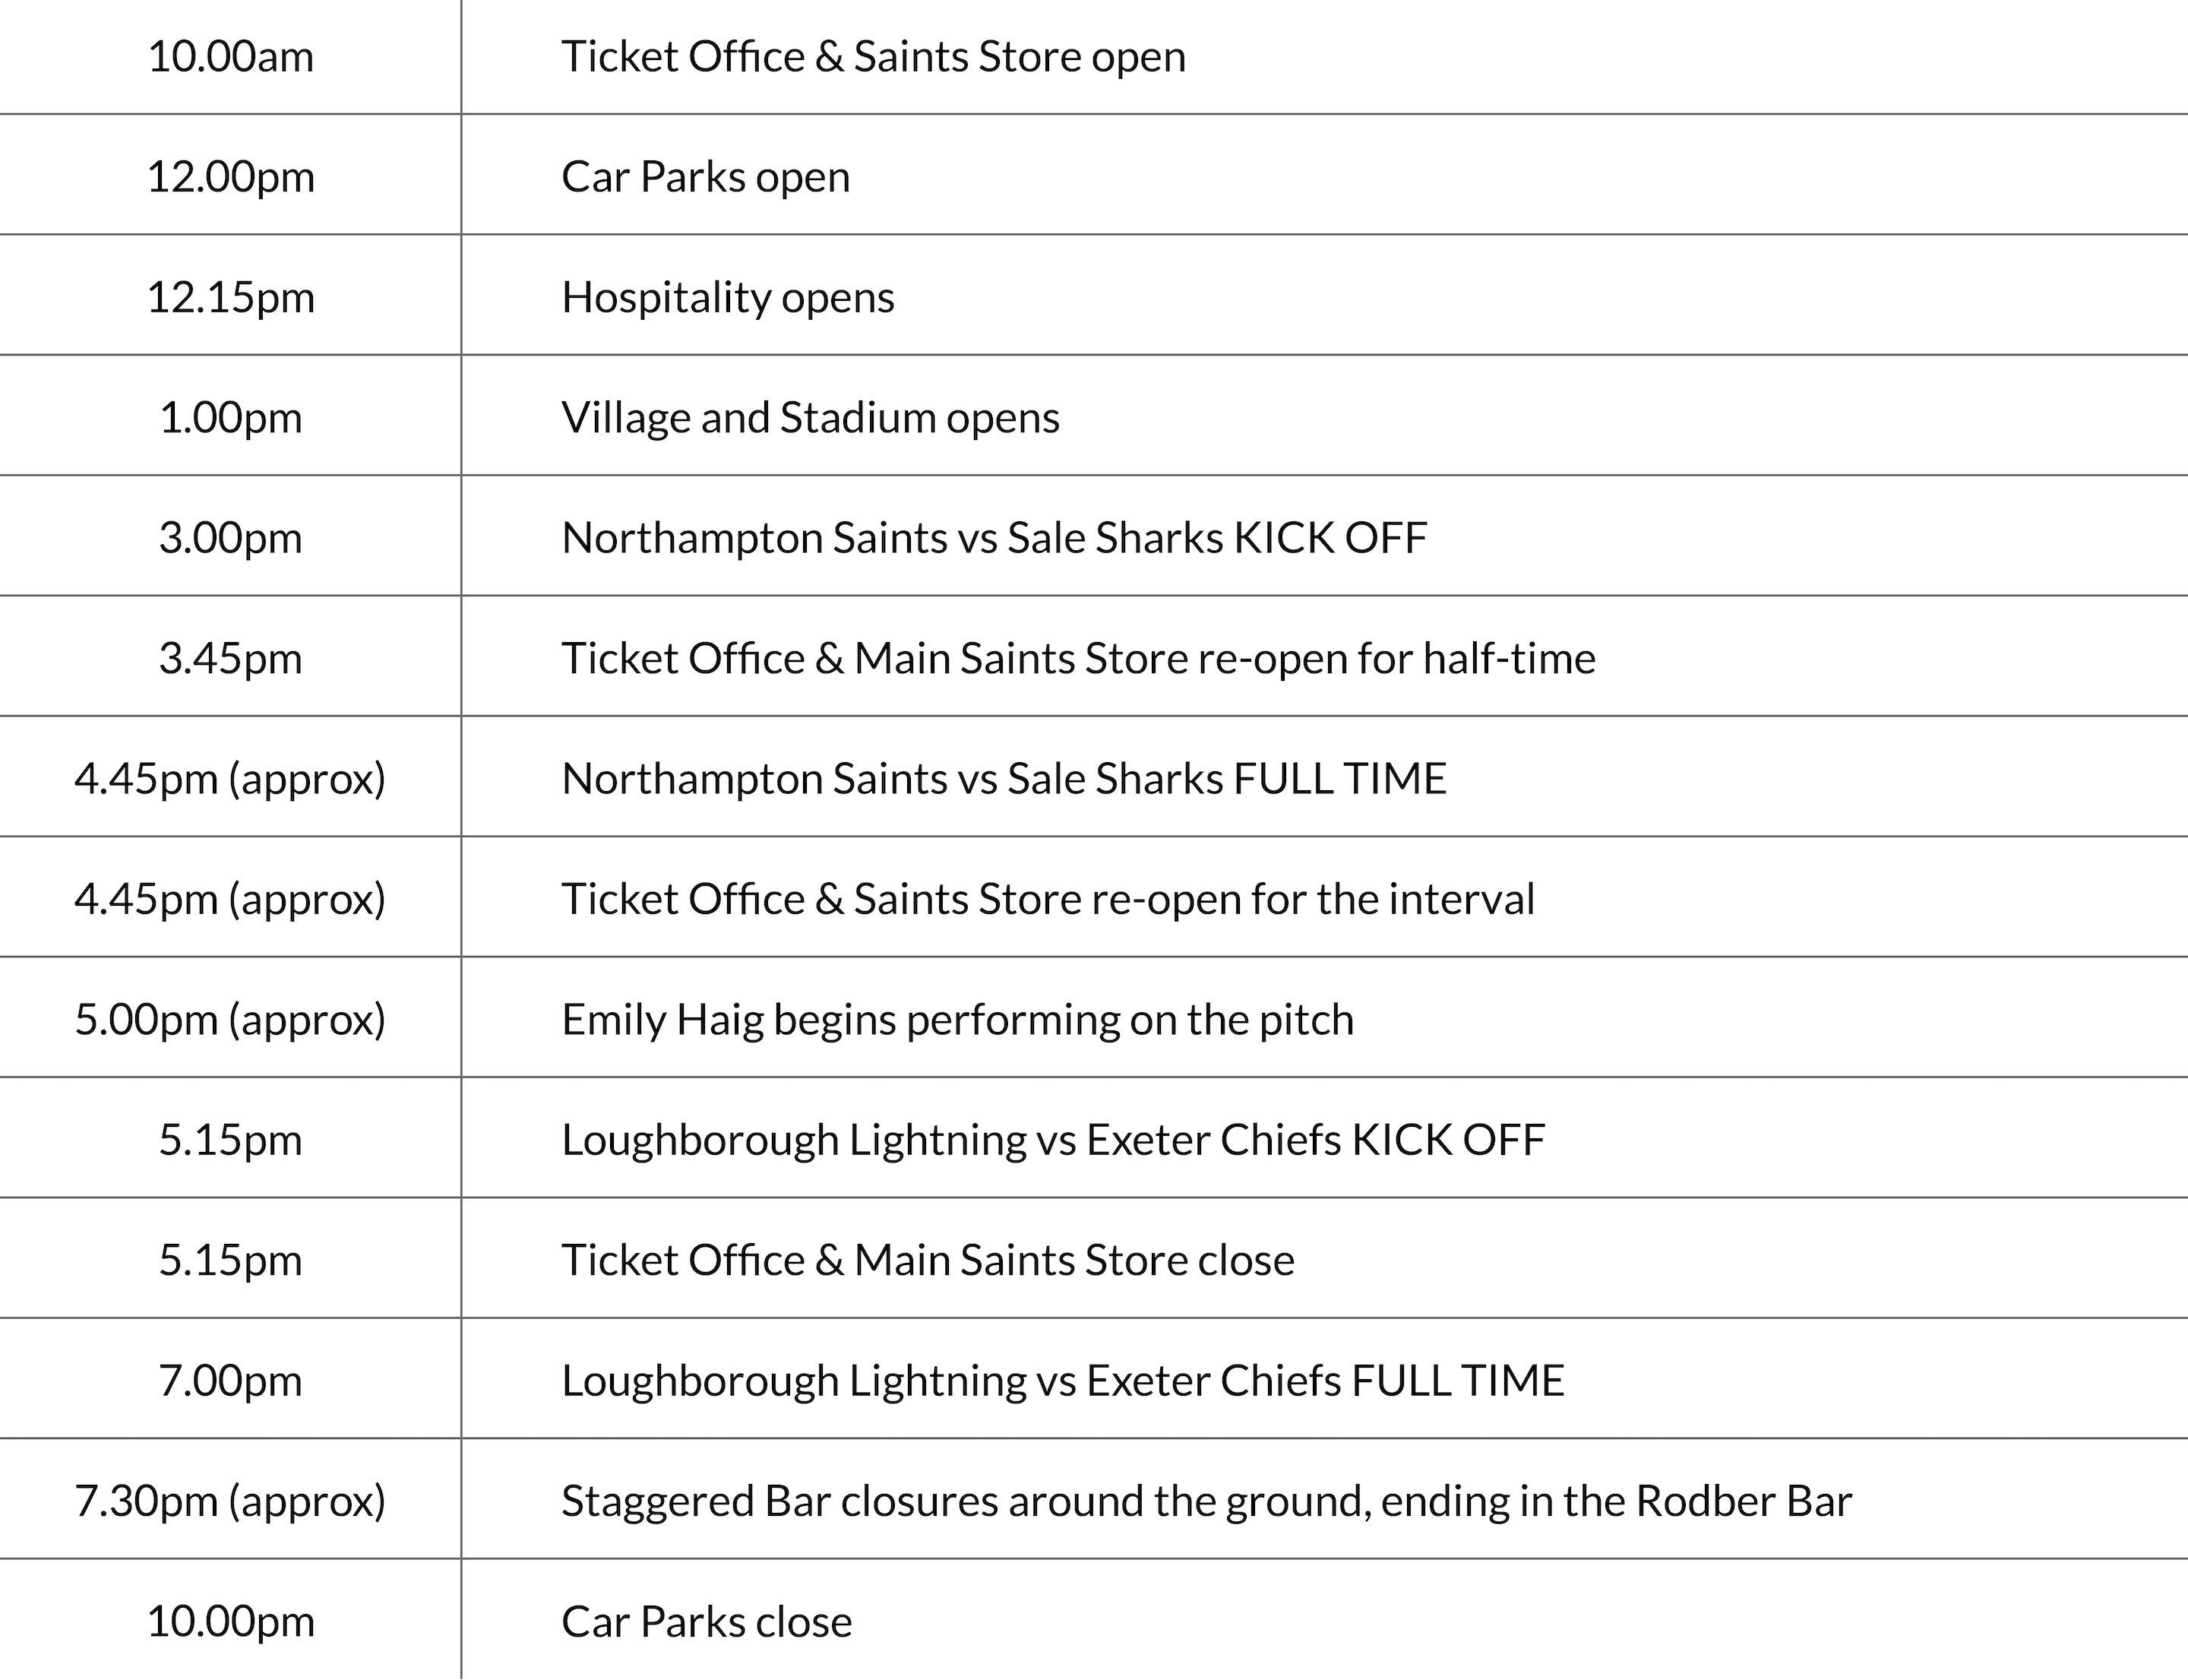The height and width of the screenshot is (1680, 2188).
Task: Click the half-time store re-open entry
Action: pos(1078,659)
